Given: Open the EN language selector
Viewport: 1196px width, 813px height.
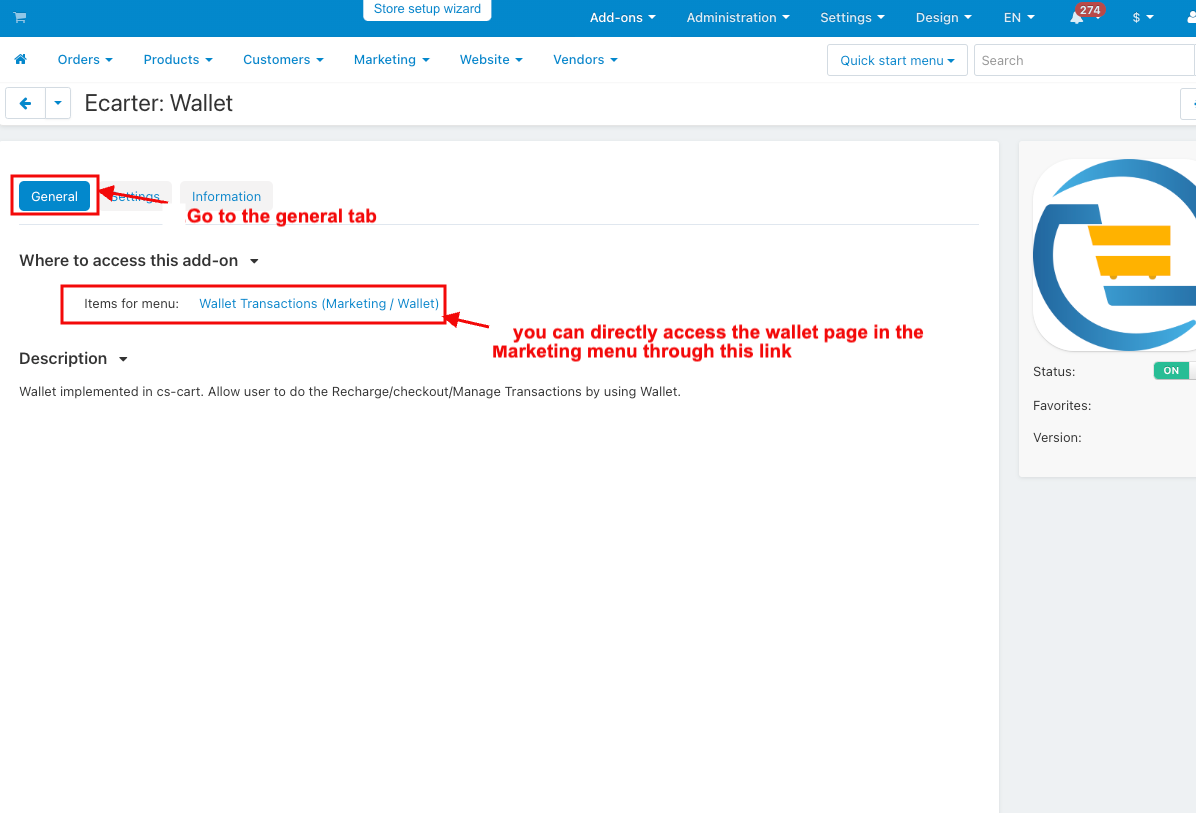Looking at the screenshot, I should [x=1019, y=18].
